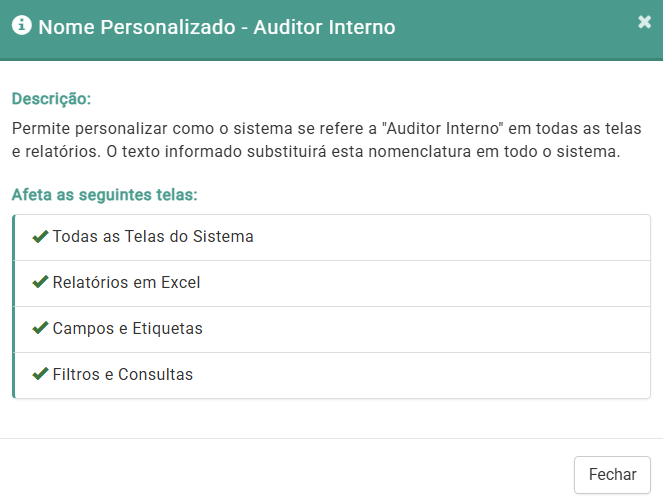Close the dialog with the X icon
663x502 pixels.
(x=644, y=22)
